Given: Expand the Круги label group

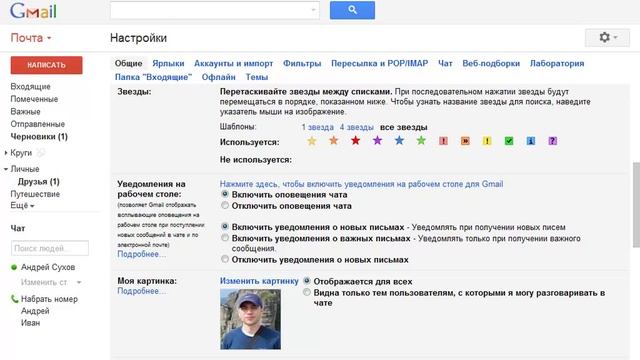Looking at the screenshot, I should 6,153.
